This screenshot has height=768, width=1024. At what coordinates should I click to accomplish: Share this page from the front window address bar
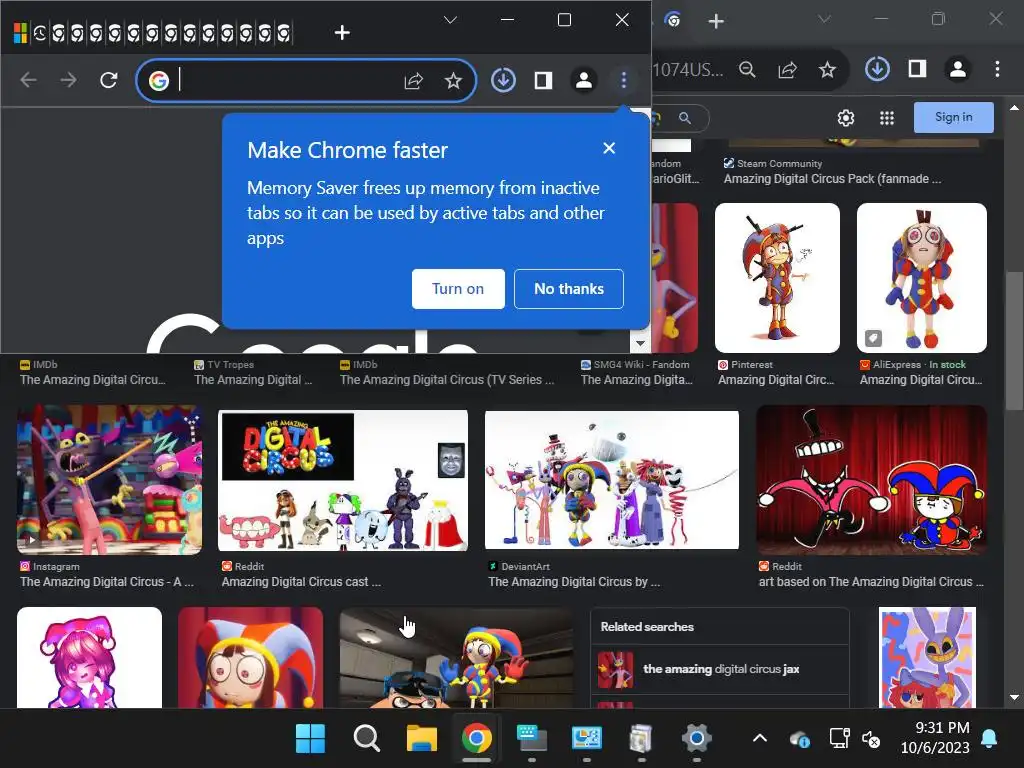(413, 81)
